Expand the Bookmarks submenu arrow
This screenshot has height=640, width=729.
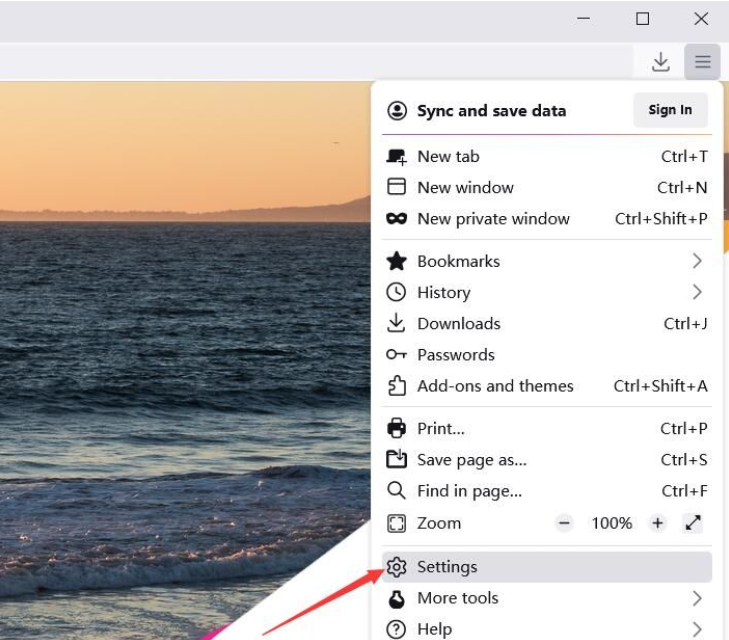(x=697, y=261)
